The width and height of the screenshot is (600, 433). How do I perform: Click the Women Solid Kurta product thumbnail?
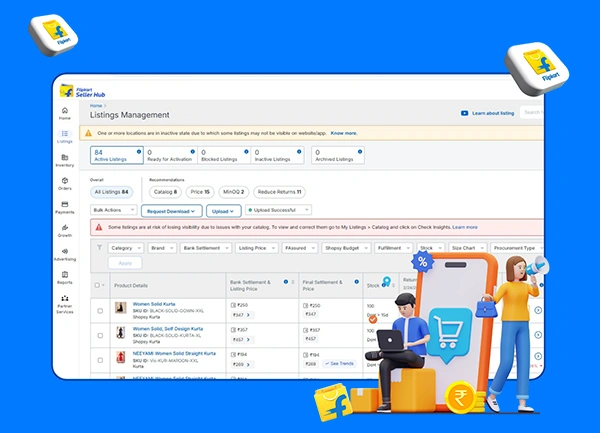(x=121, y=308)
